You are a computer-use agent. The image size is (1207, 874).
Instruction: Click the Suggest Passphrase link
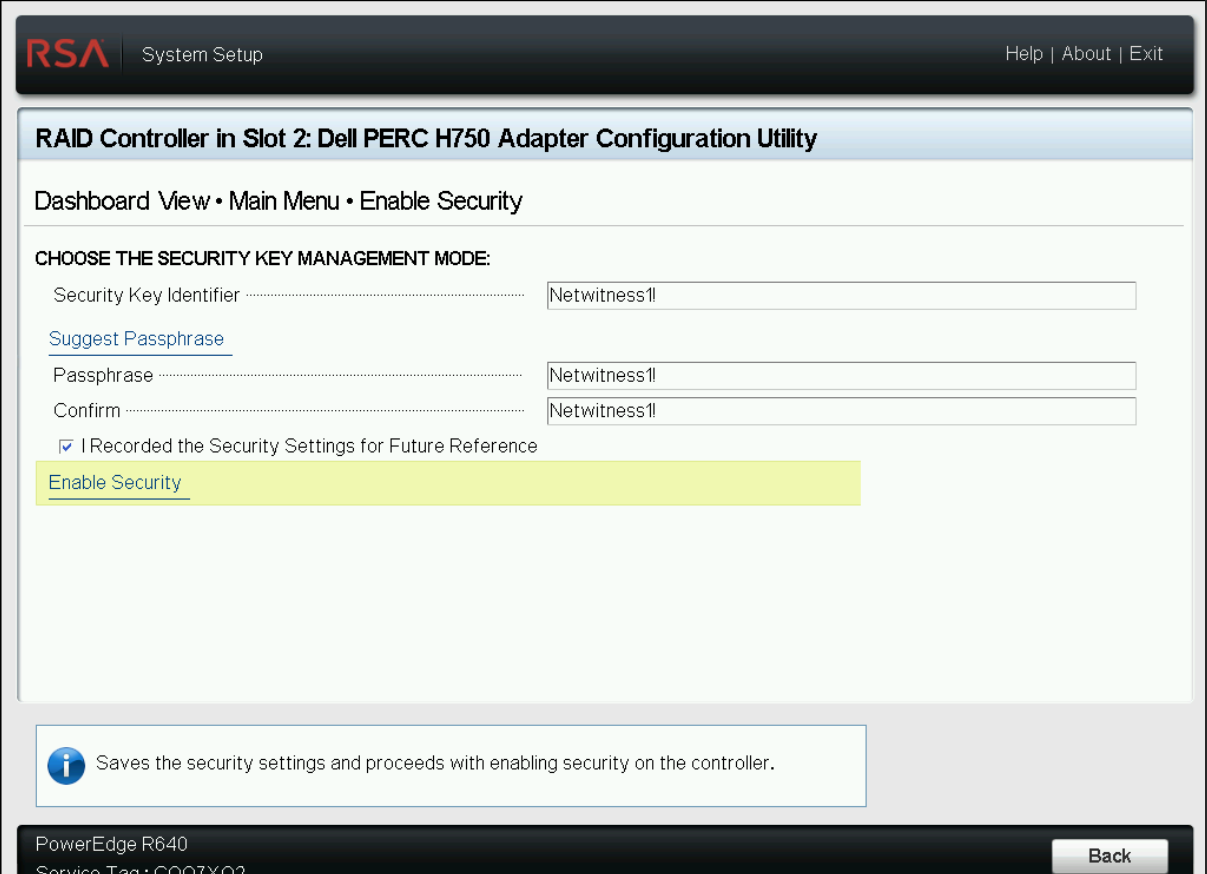point(136,339)
